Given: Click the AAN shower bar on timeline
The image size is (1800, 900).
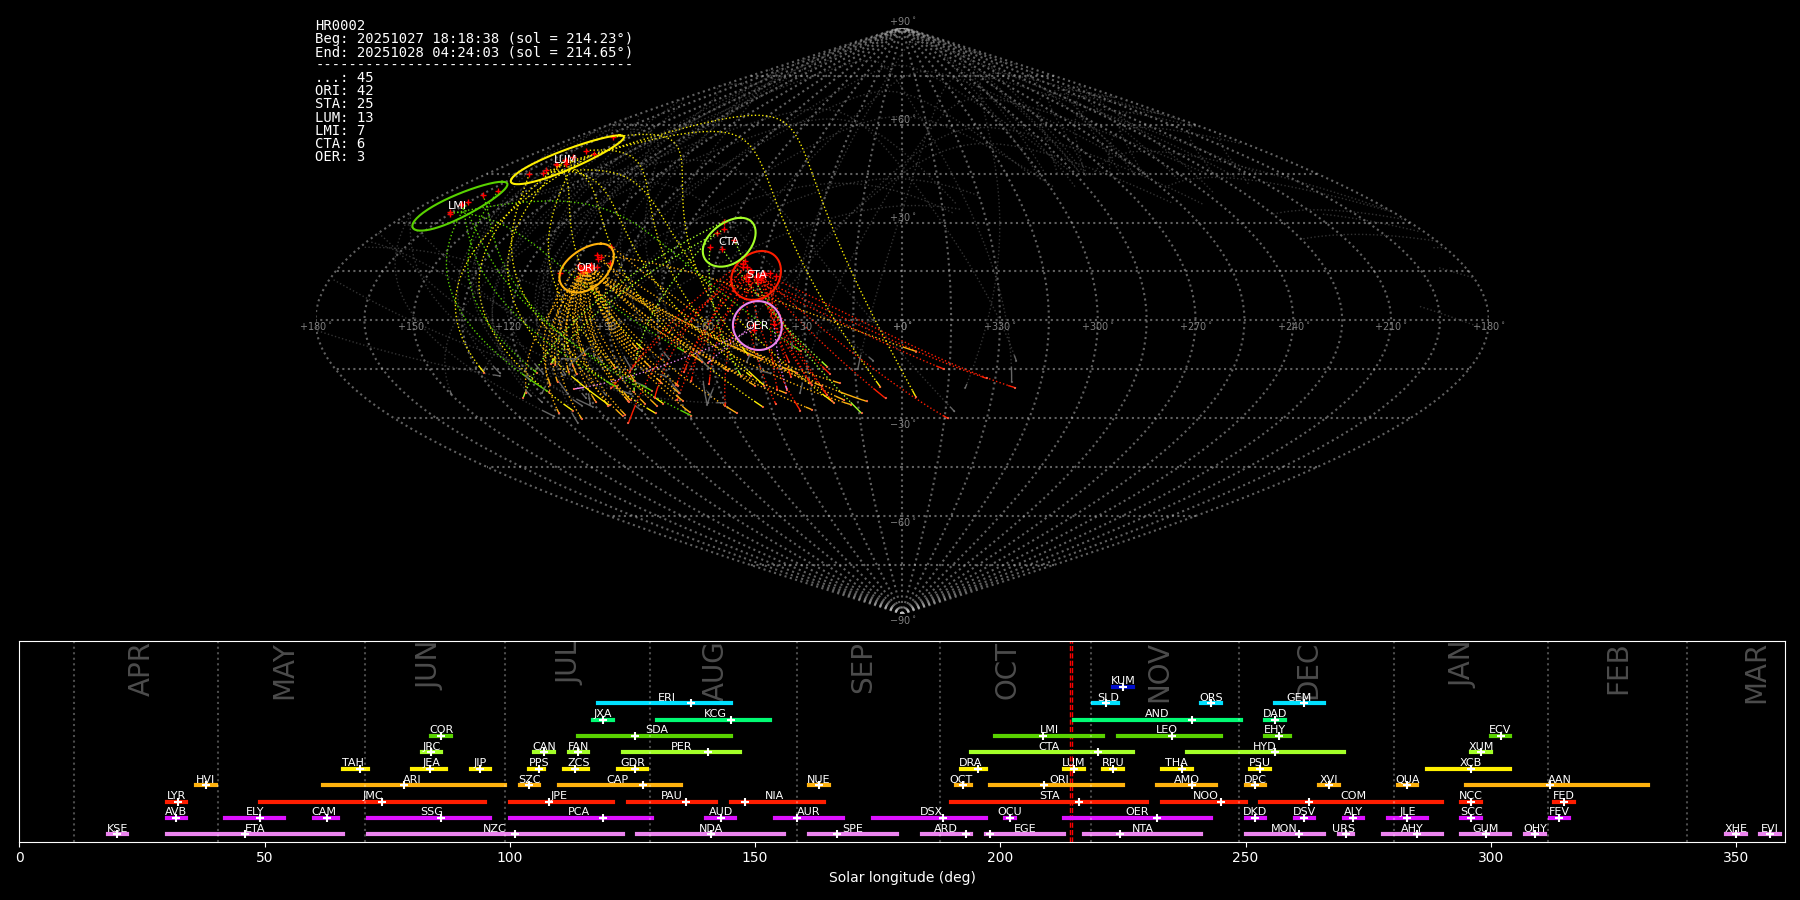Looking at the screenshot, I should tap(1557, 785).
